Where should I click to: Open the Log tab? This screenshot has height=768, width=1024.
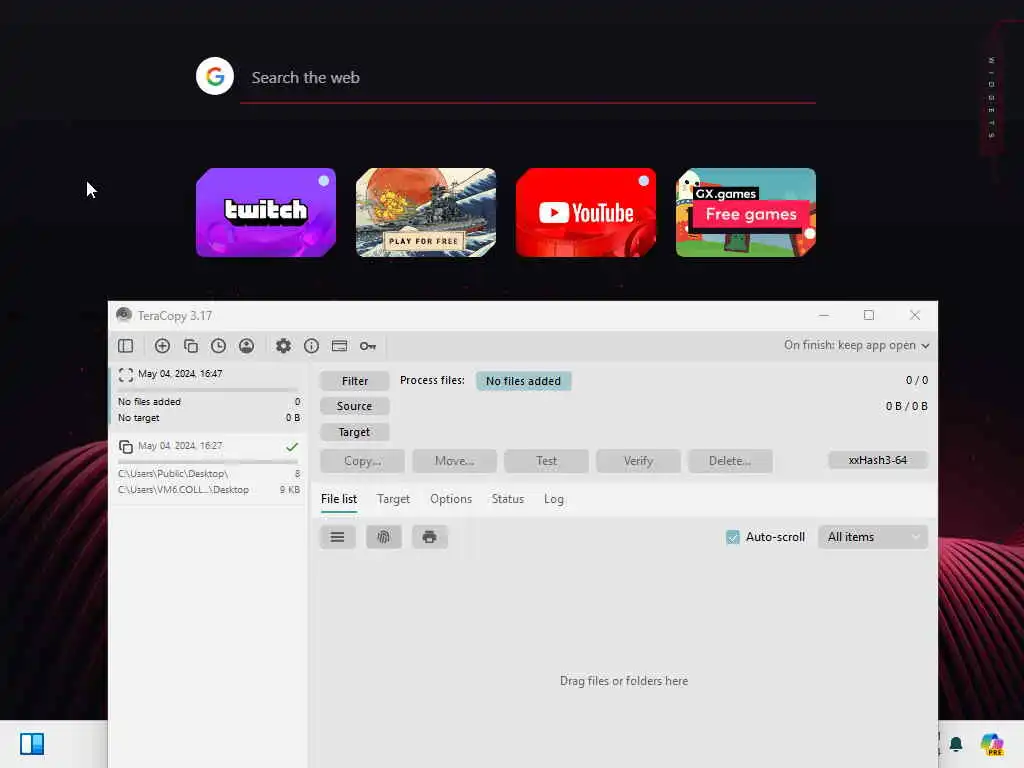(x=554, y=499)
